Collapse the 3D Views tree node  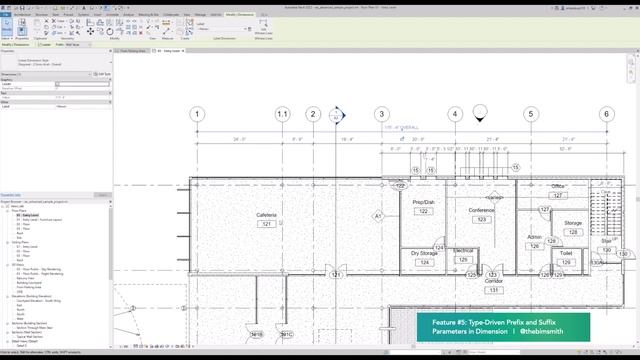click(x=8, y=265)
